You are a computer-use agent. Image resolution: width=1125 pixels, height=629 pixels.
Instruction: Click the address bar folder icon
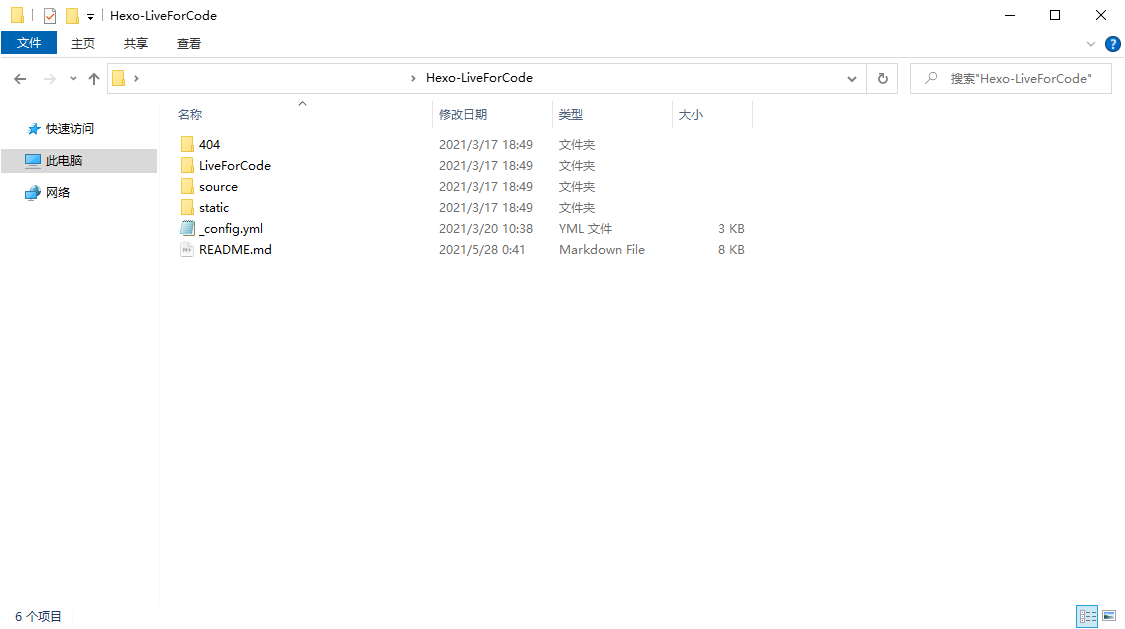[x=118, y=78]
